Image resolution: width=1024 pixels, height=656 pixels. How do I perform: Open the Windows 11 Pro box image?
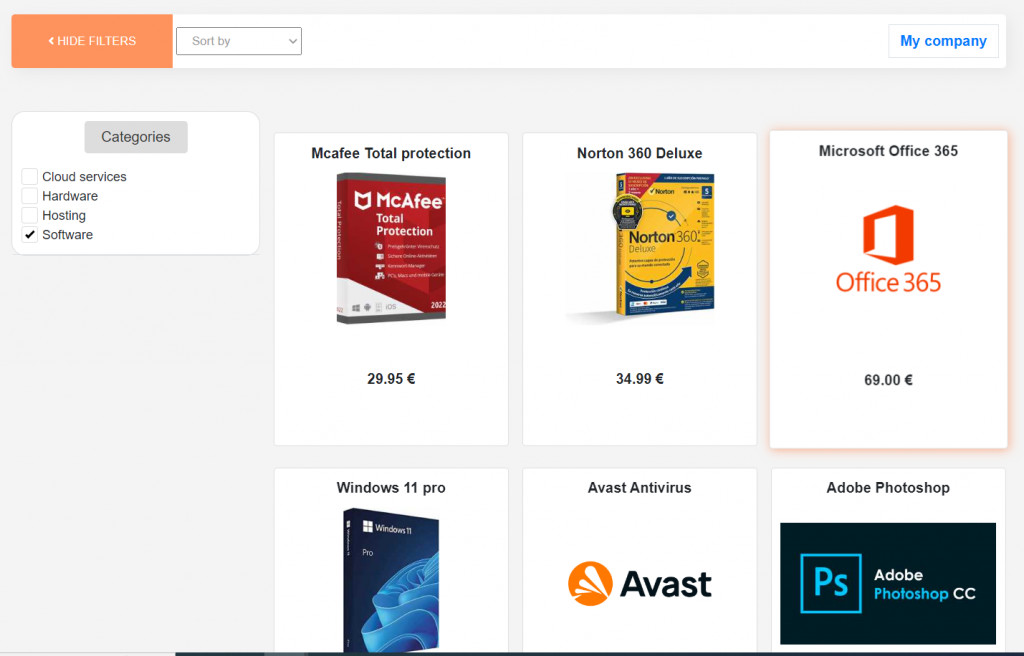[391, 580]
